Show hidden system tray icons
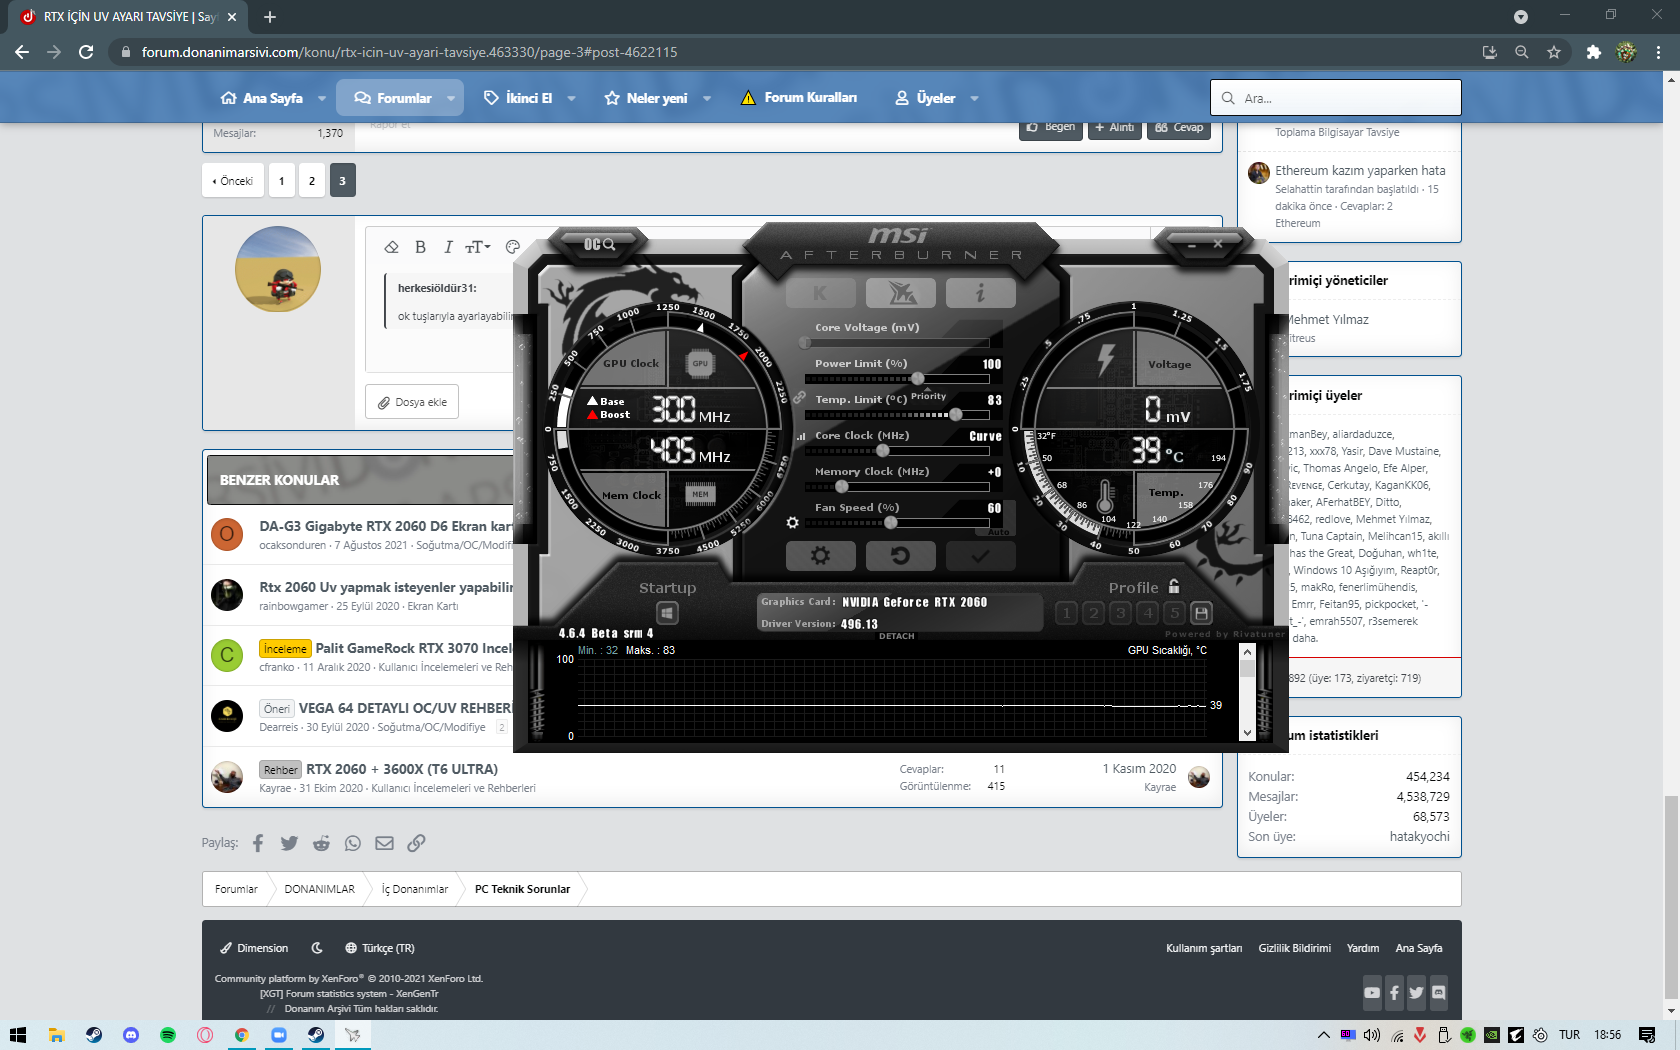Viewport: 1680px width, 1050px height. 1324,1035
